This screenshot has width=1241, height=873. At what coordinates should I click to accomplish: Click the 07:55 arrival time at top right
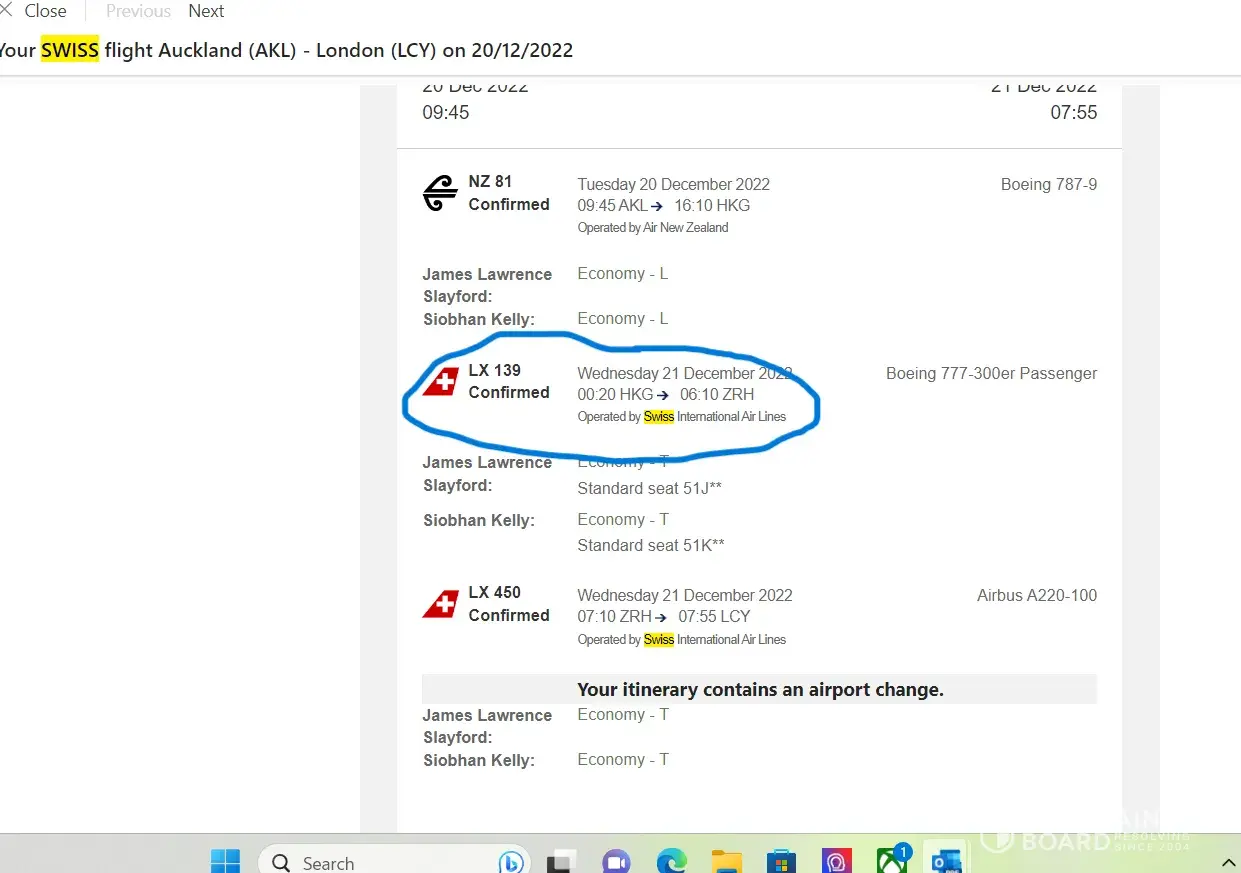click(x=1074, y=113)
